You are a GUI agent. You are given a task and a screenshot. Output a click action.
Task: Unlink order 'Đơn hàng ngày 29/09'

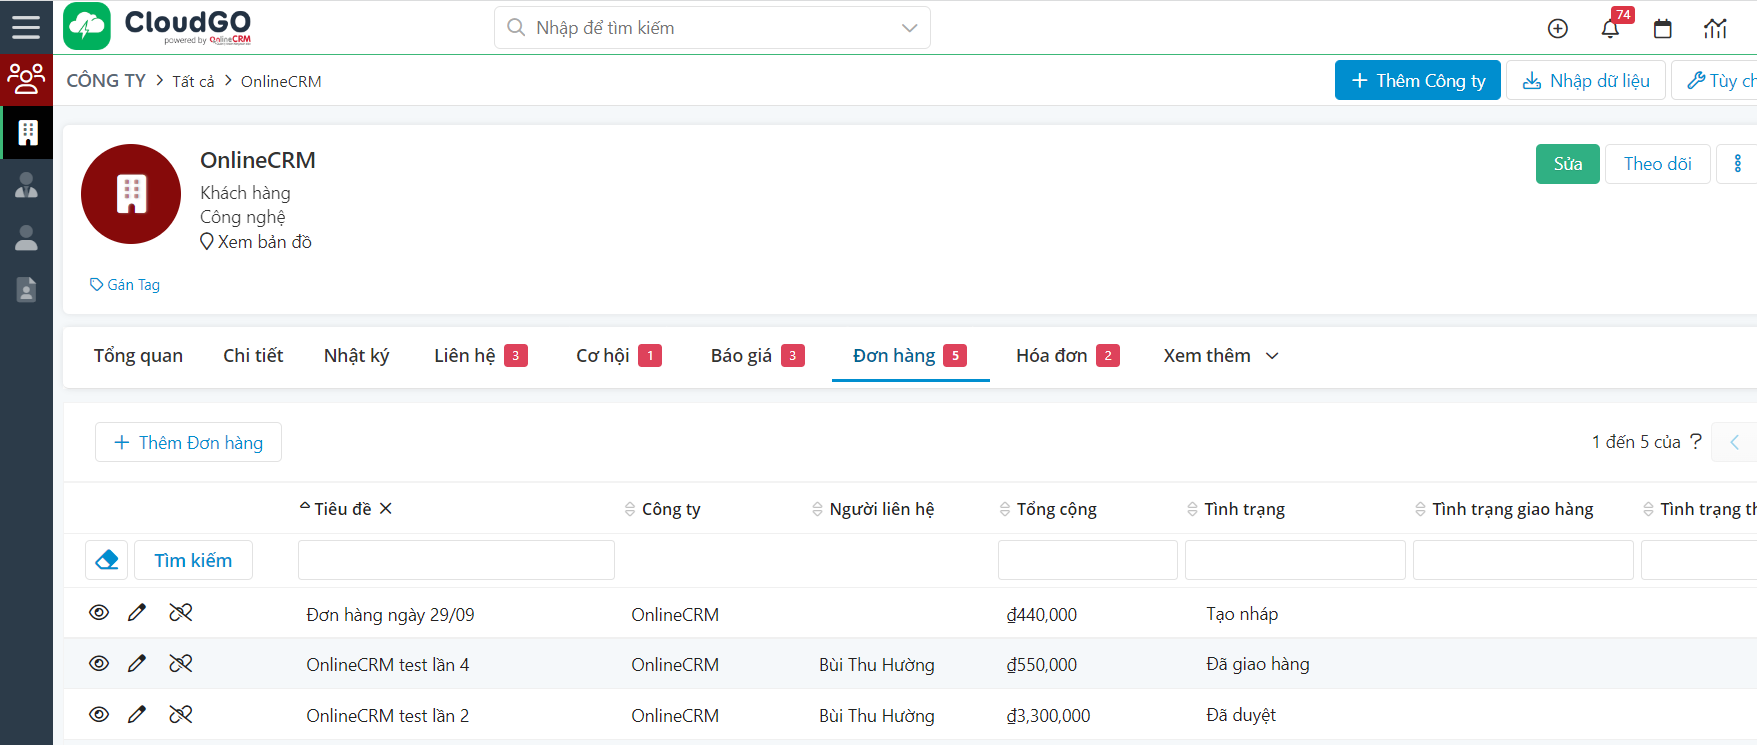pyautogui.click(x=181, y=613)
